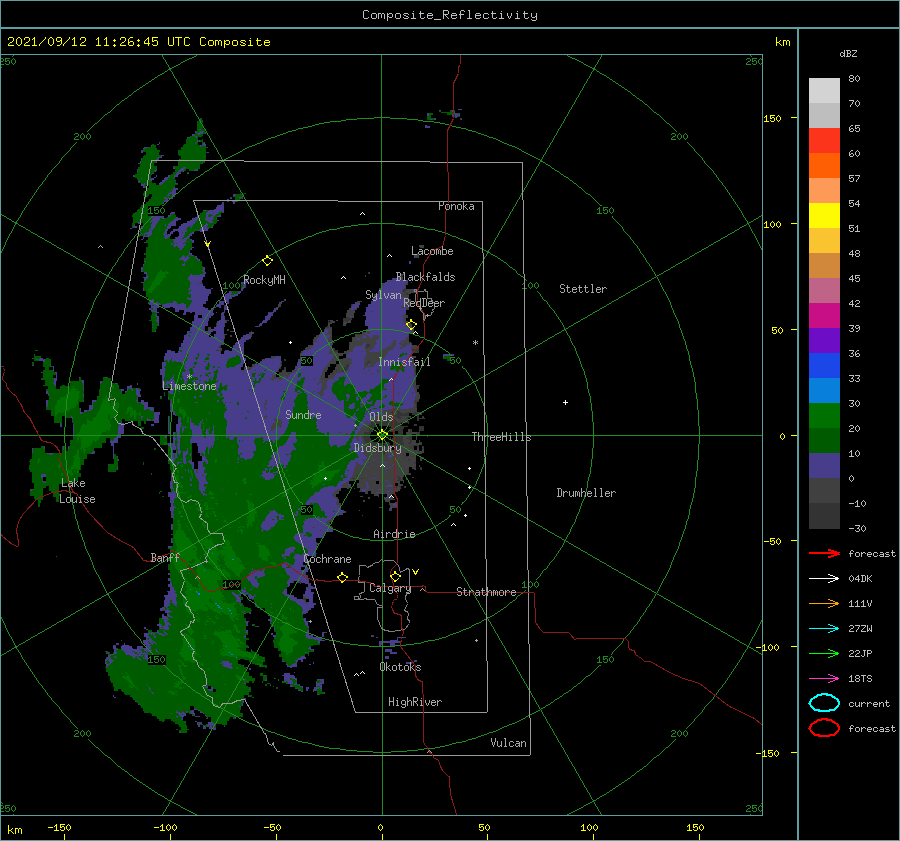900x841 pixels.
Task: Click the Banff town label
Action: click(165, 557)
